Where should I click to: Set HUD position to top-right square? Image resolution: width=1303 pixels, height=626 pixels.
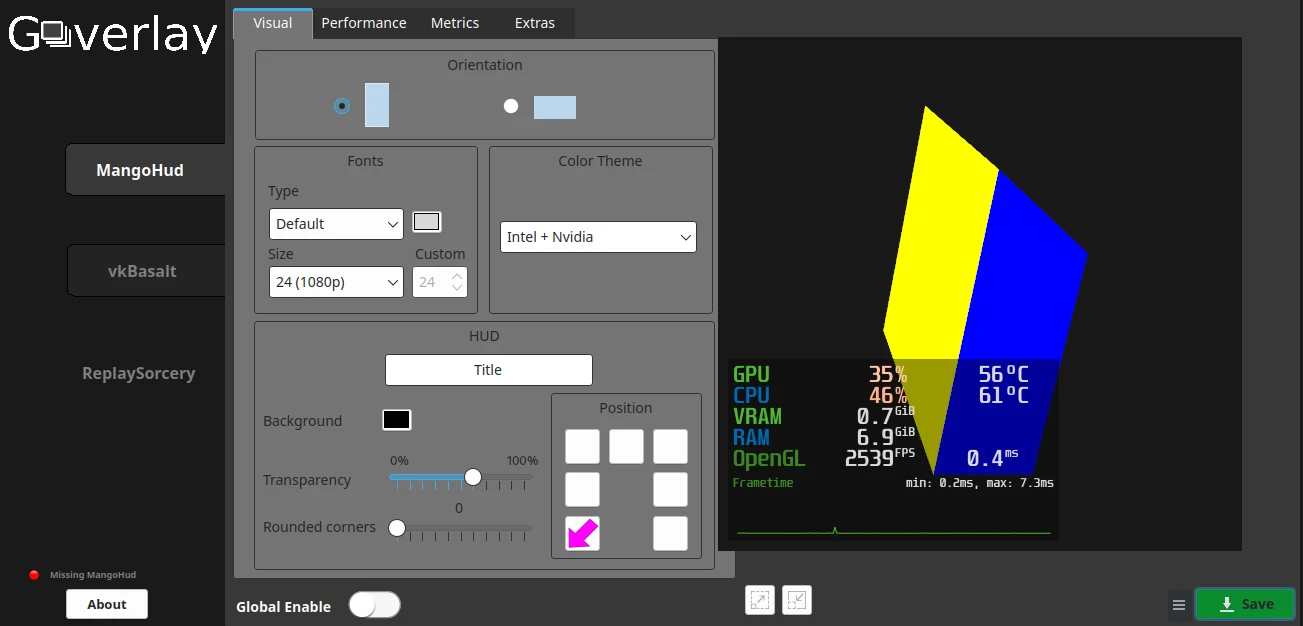(670, 447)
